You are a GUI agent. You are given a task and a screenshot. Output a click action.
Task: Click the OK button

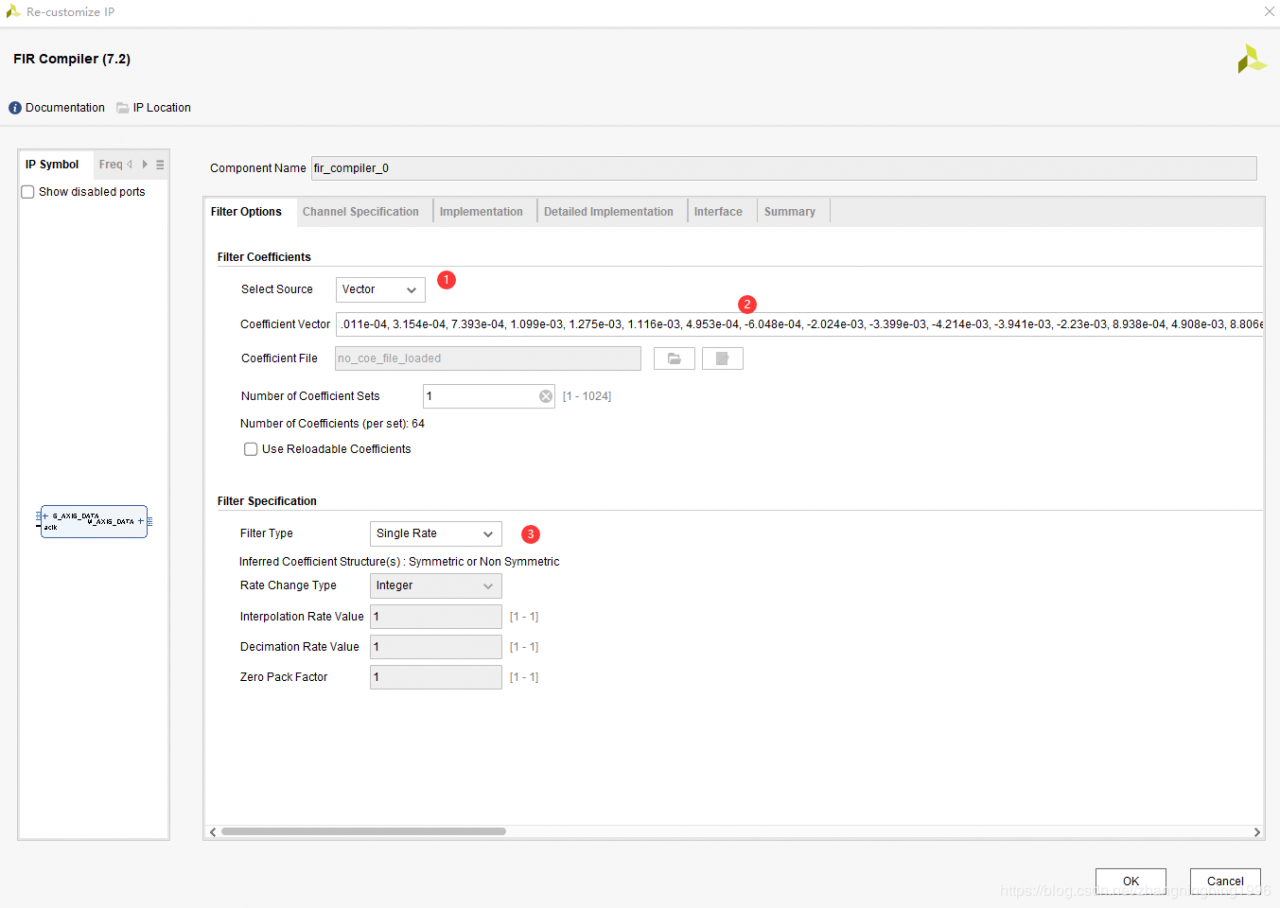[1131, 881]
